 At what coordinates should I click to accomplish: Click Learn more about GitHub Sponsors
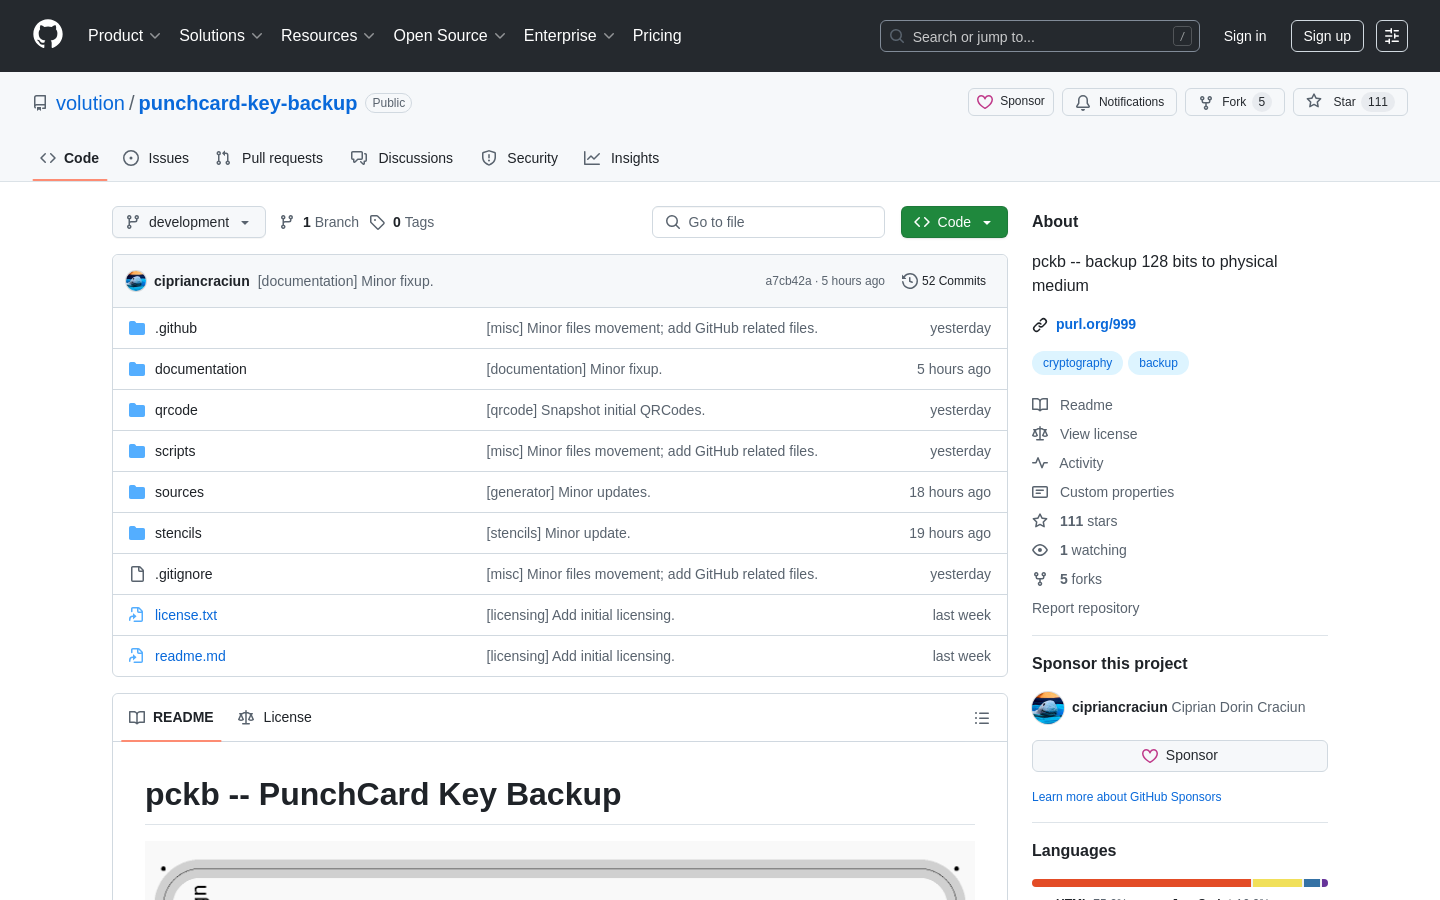tap(1126, 797)
